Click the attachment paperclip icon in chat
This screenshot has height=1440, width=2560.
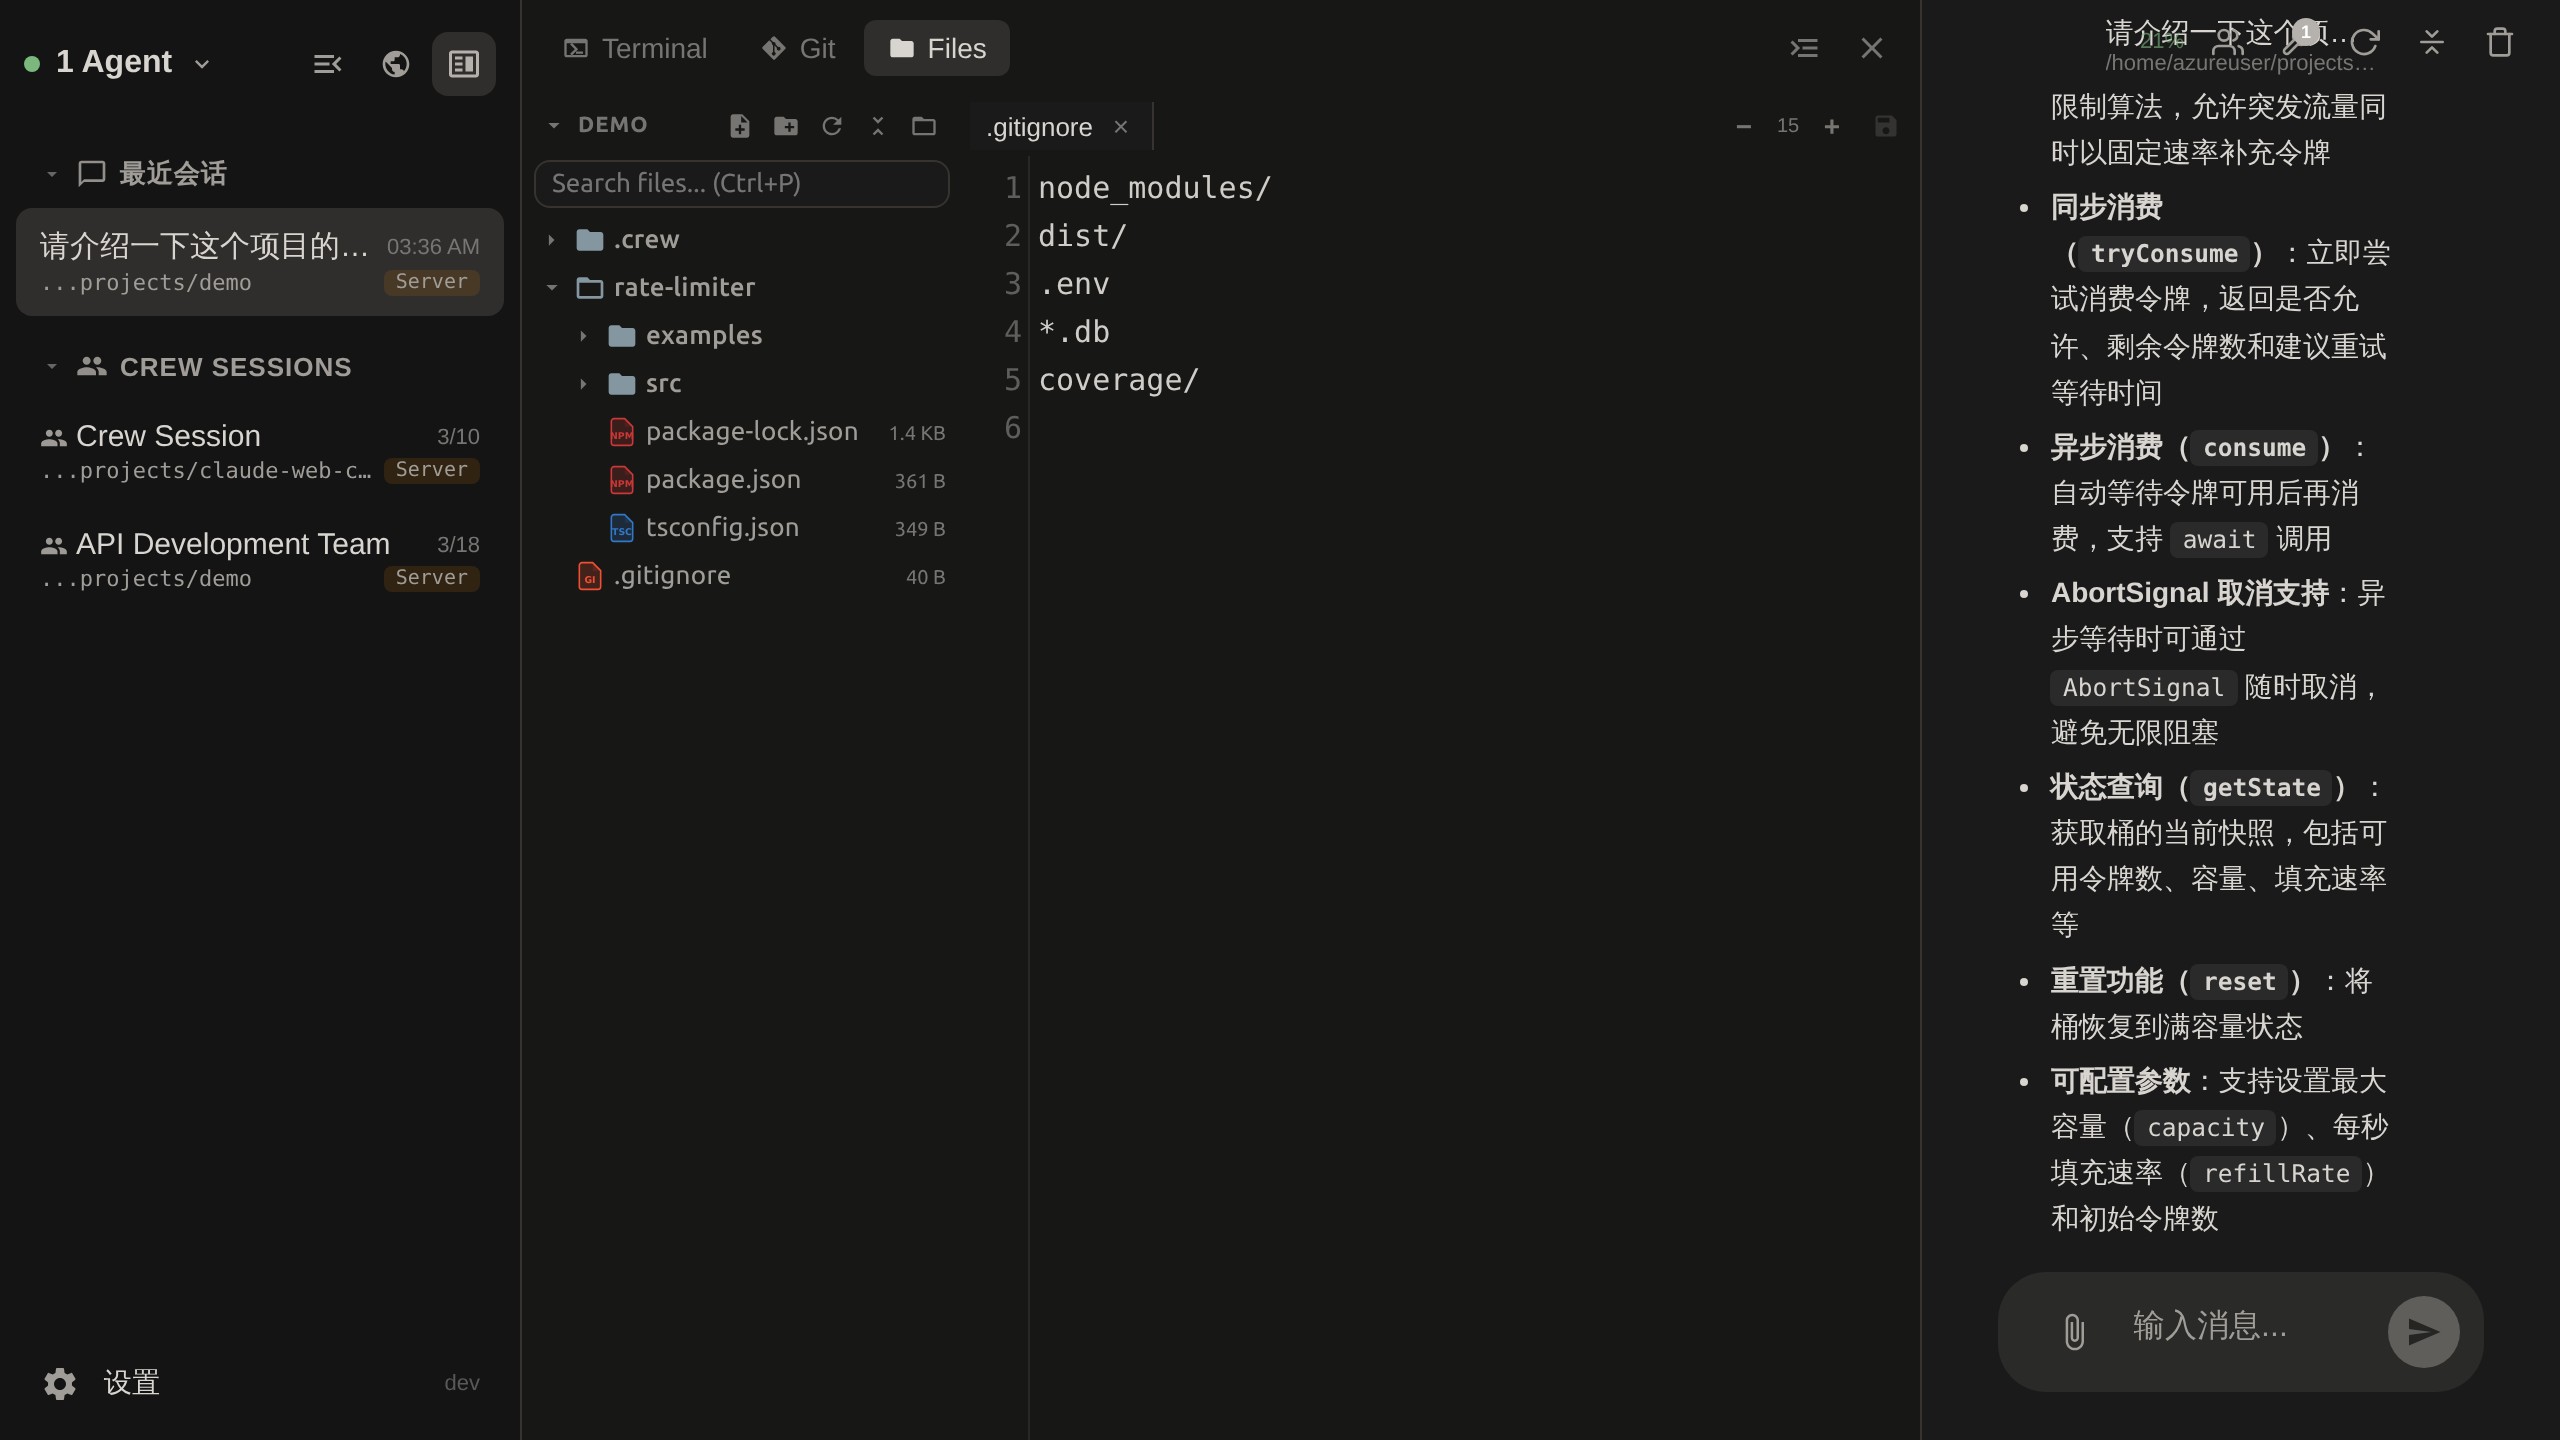click(x=2074, y=1332)
